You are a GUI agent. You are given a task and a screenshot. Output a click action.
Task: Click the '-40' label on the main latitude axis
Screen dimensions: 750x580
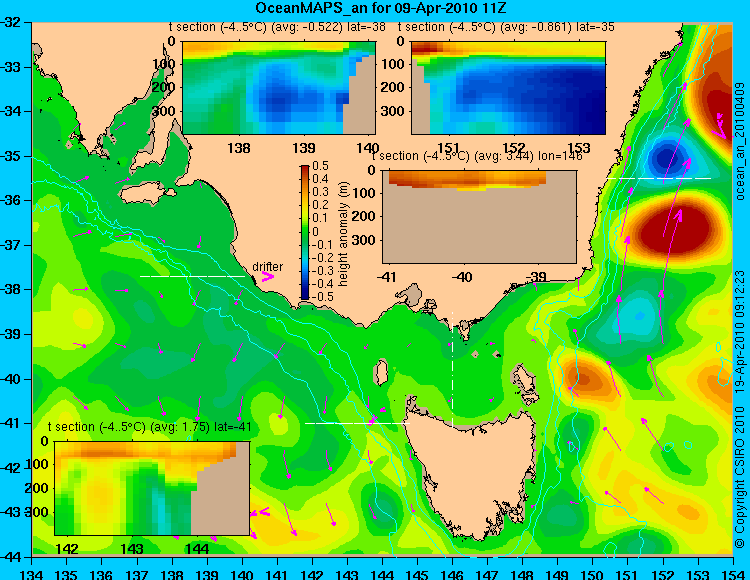(x=10, y=379)
